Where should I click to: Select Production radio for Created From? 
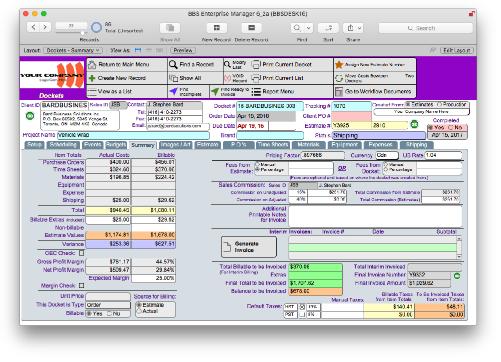point(439,104)
